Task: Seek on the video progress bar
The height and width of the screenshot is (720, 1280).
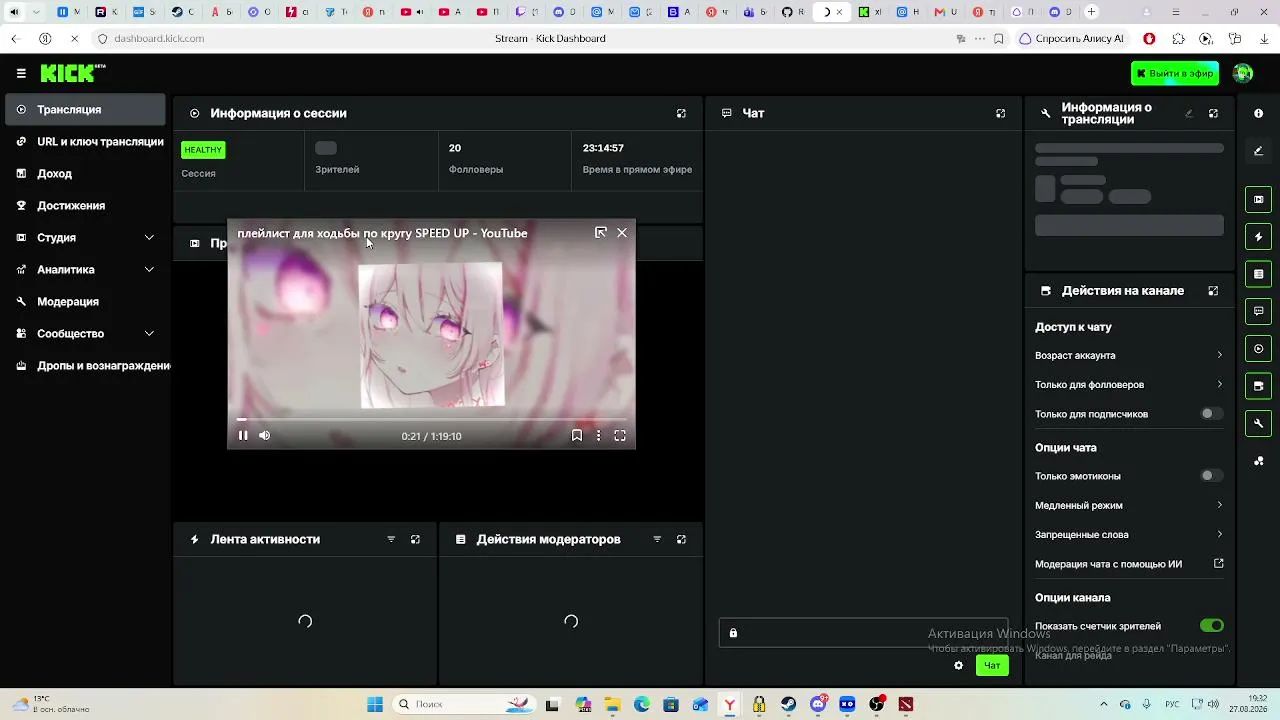Action: tap(431, 419)
